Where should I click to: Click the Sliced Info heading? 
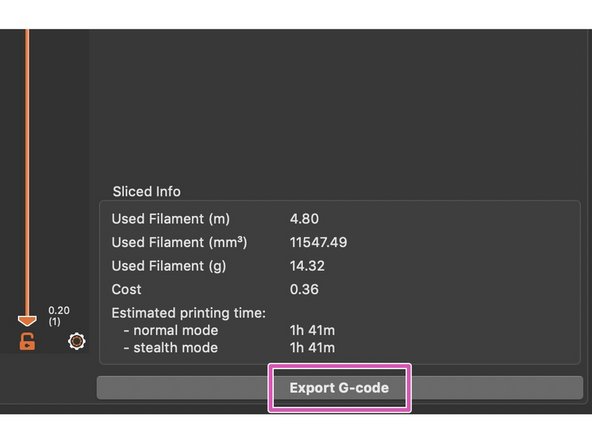146,191
